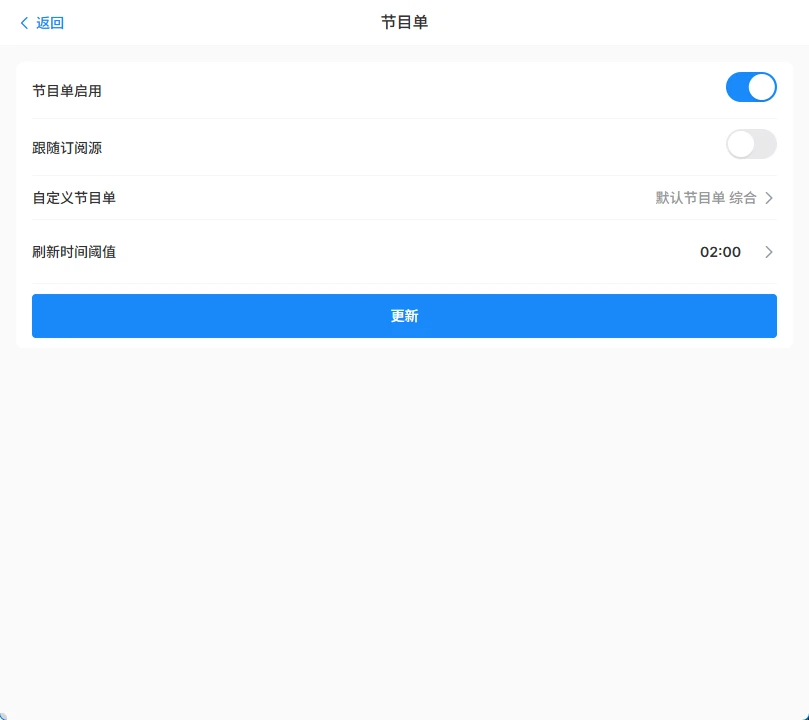Select the 默认节目单 综合 value
This screenshot has height=720, width=809.
point(705,198)
